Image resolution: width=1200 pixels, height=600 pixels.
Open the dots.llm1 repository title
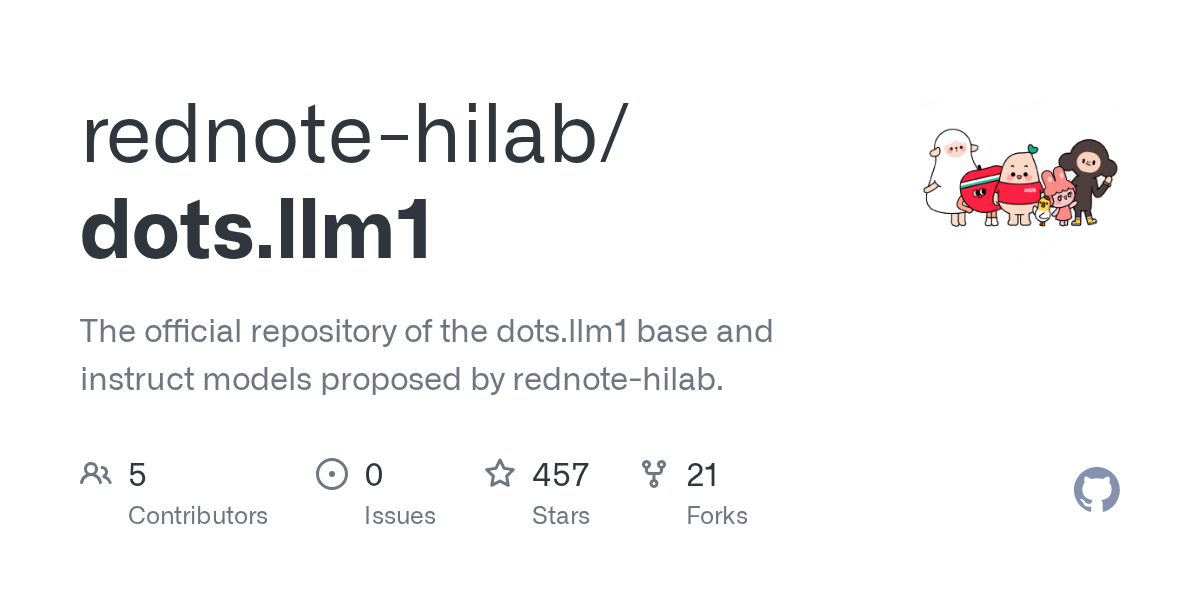257,230
